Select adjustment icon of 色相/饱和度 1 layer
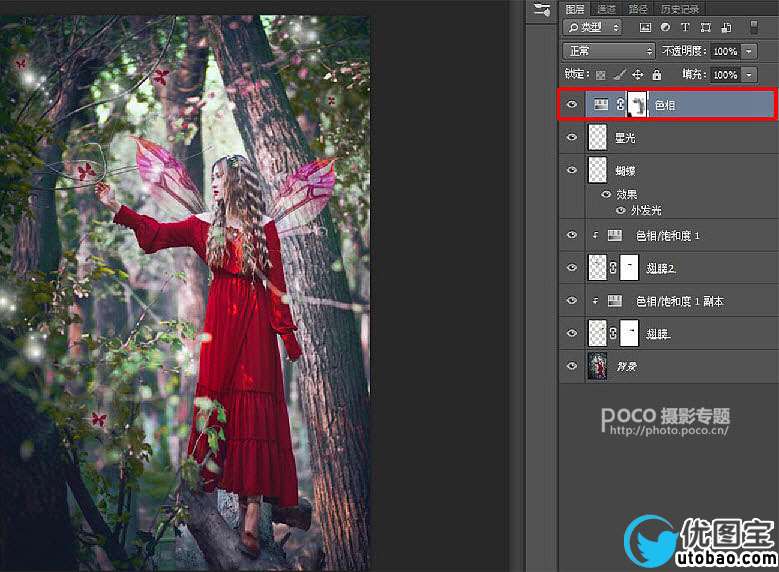 [615, 236]
